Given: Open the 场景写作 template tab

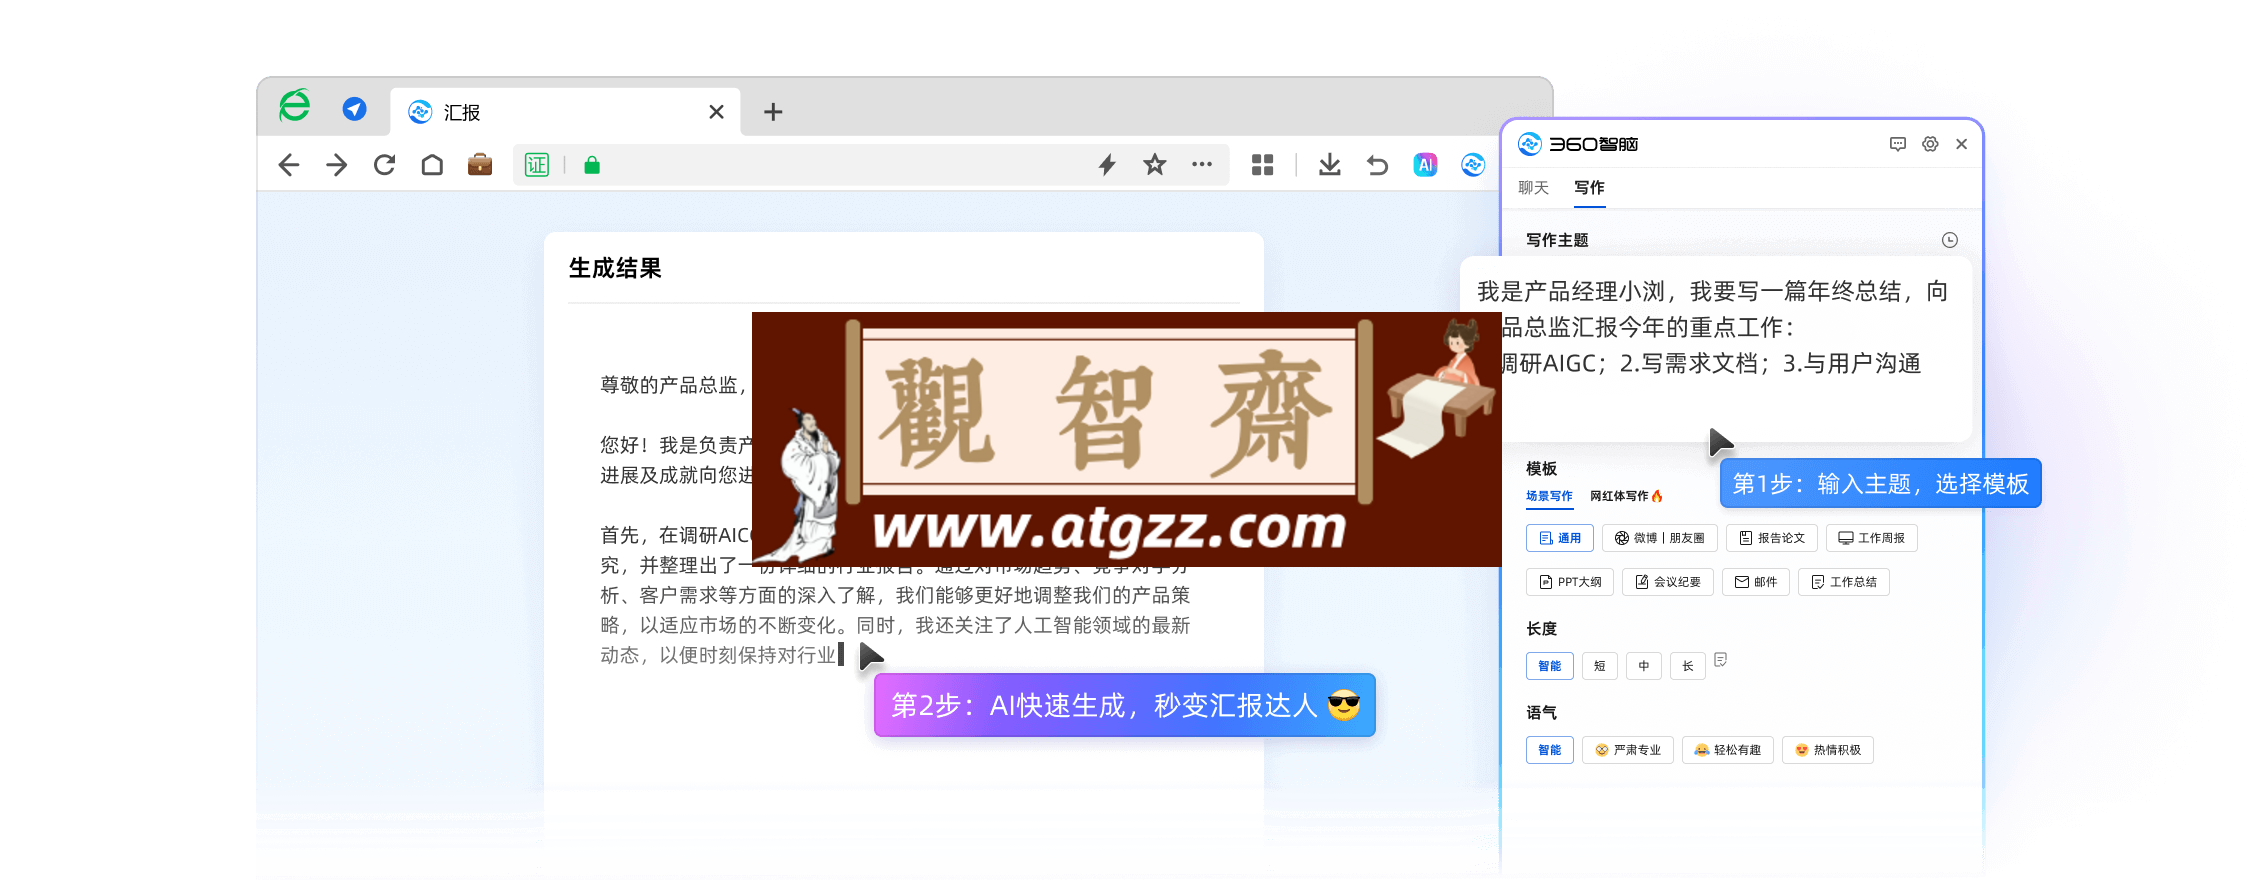Looking at the screenshot, I should point(1549,496).
